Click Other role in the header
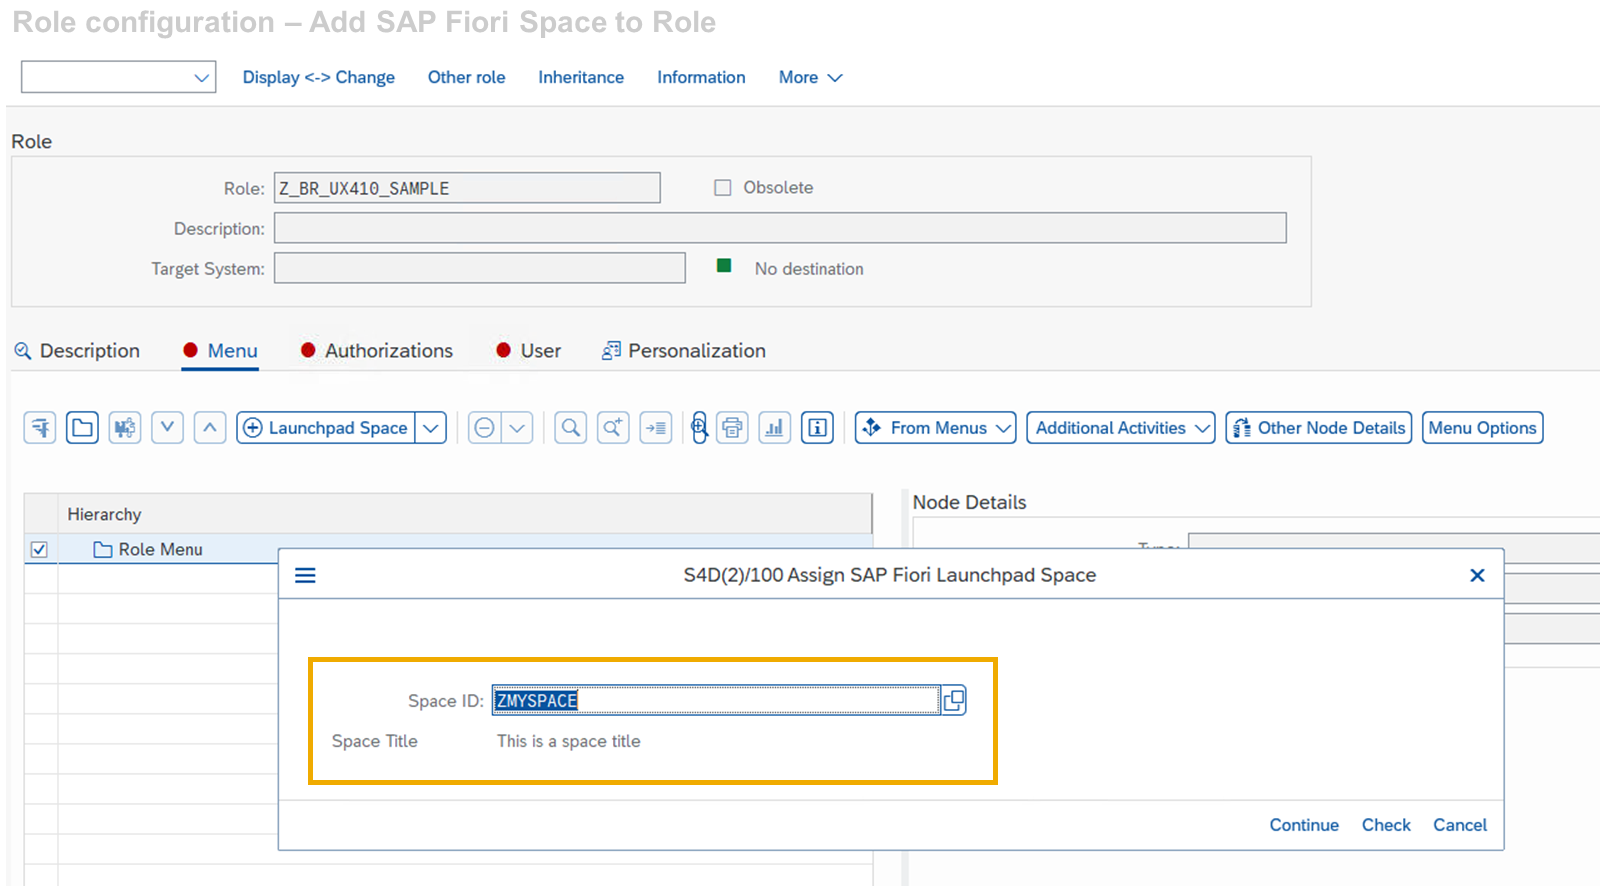 pos(467,77)
